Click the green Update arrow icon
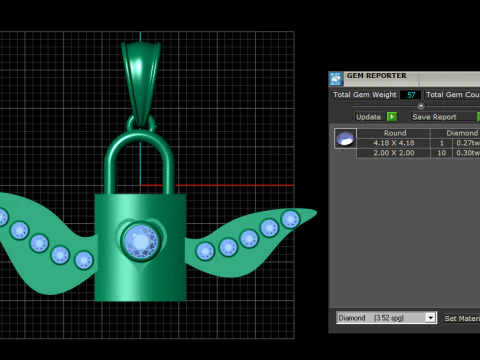Viewport: 480px width, 360px height. click(x=392, y=117)
